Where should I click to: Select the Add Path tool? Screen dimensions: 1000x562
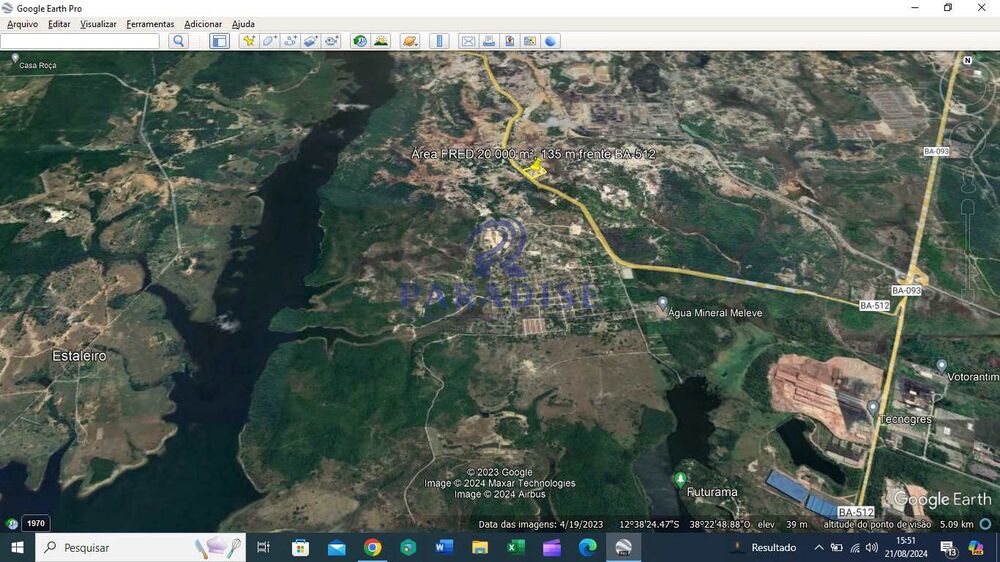pos(290,41)
